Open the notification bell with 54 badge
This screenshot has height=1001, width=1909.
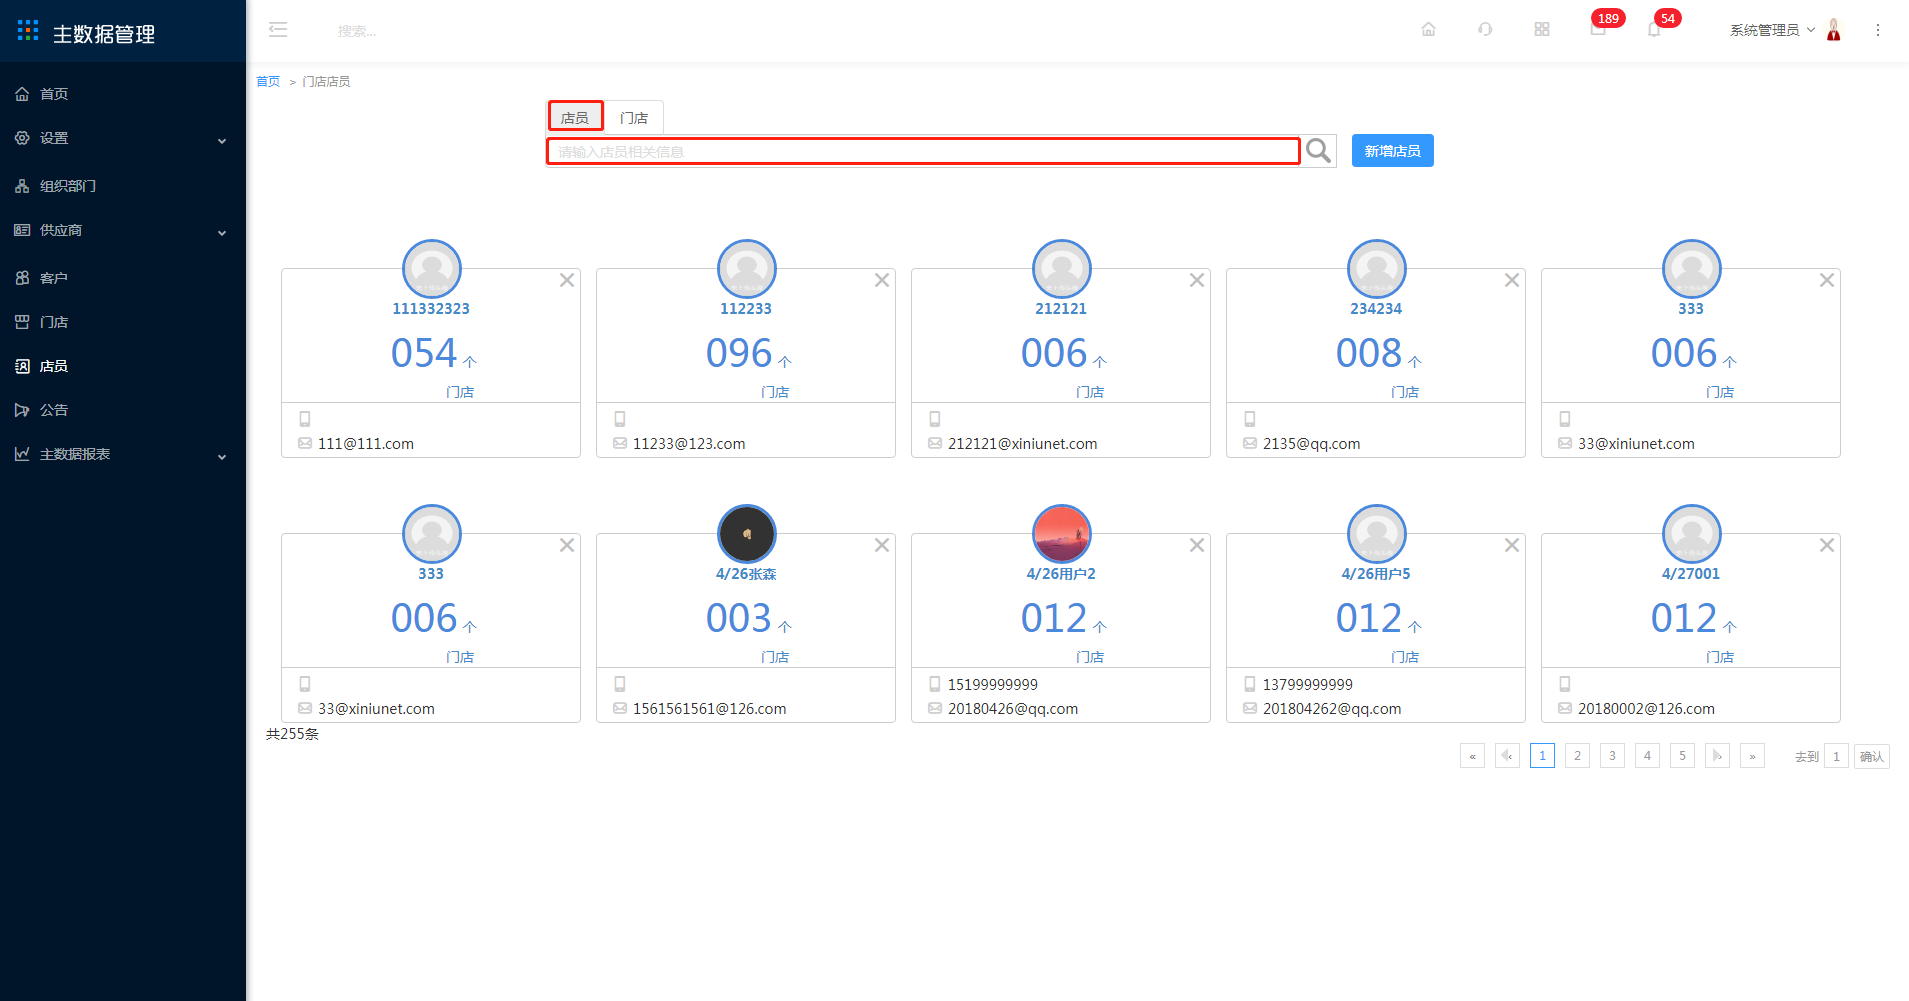click(1654, 30)
